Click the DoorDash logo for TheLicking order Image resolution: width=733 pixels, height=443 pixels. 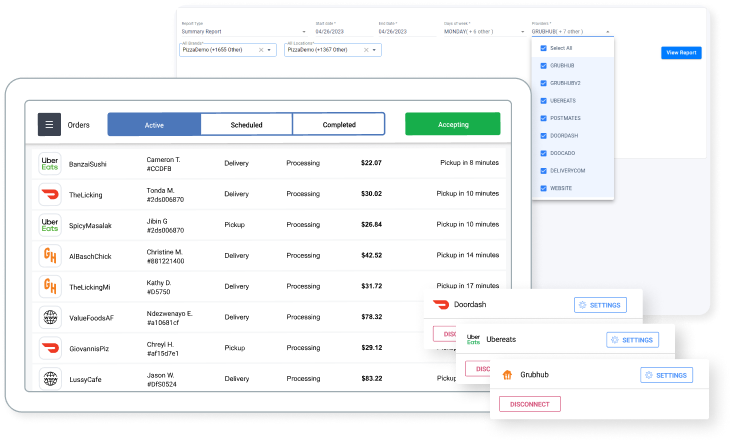tap(49, 193)
